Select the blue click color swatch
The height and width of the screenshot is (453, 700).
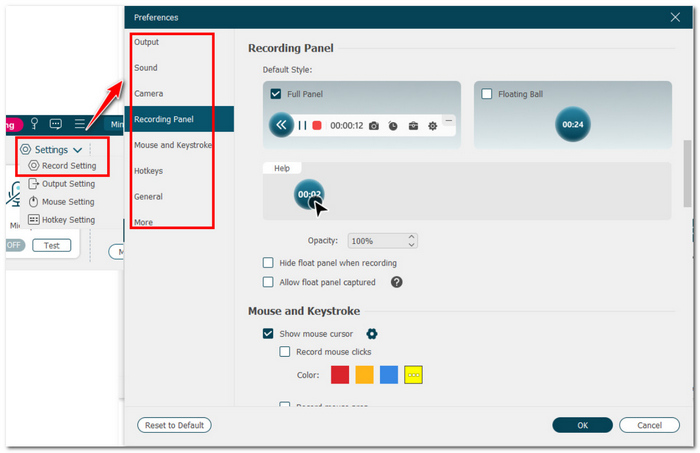[389, 375]
